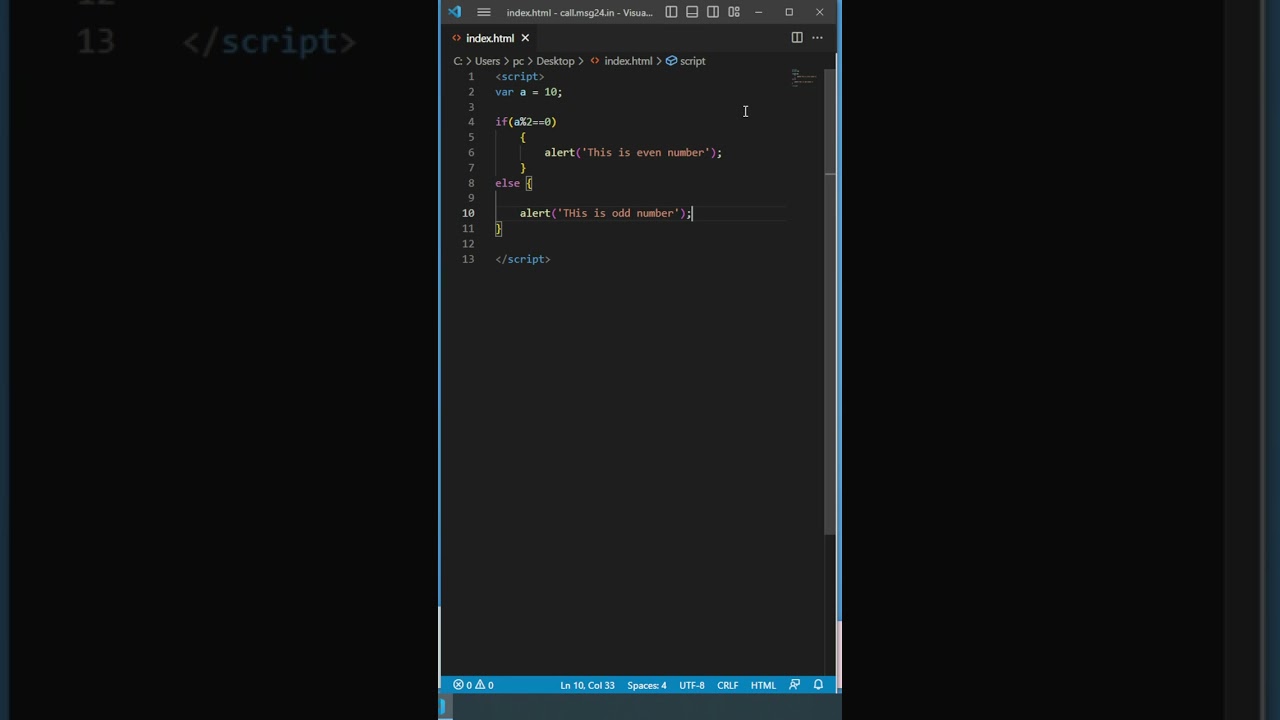Change line ending via CRLF
Viewport: 1280px width, 720px height.
[727, 685]
